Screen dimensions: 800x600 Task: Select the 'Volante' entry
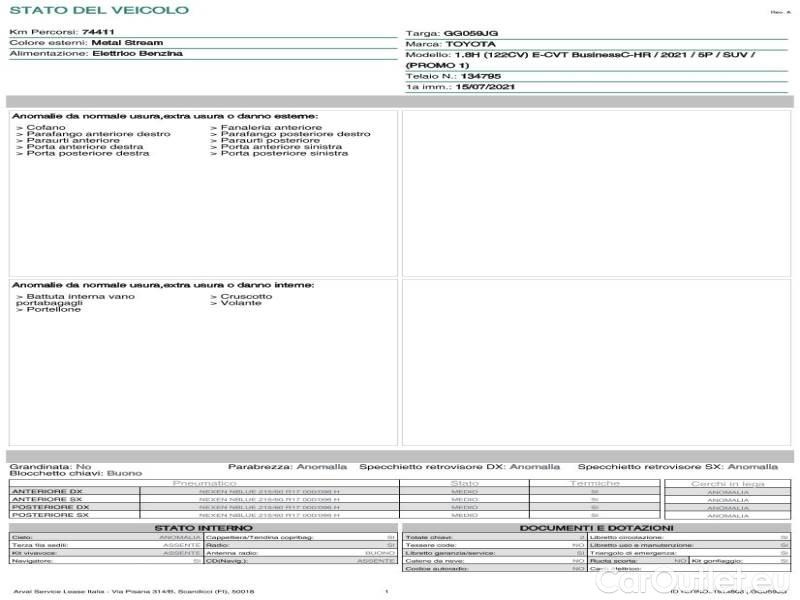(236, 303)
